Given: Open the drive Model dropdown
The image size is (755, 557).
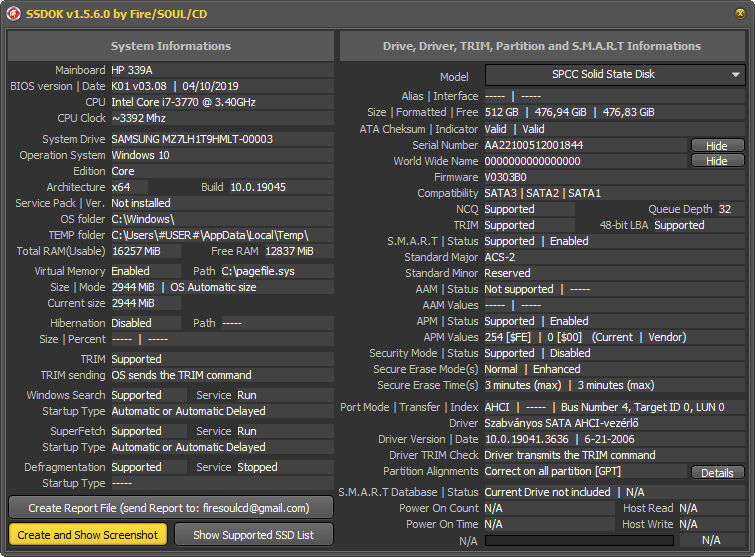Looking at the screenshot, I should [615, 75].
